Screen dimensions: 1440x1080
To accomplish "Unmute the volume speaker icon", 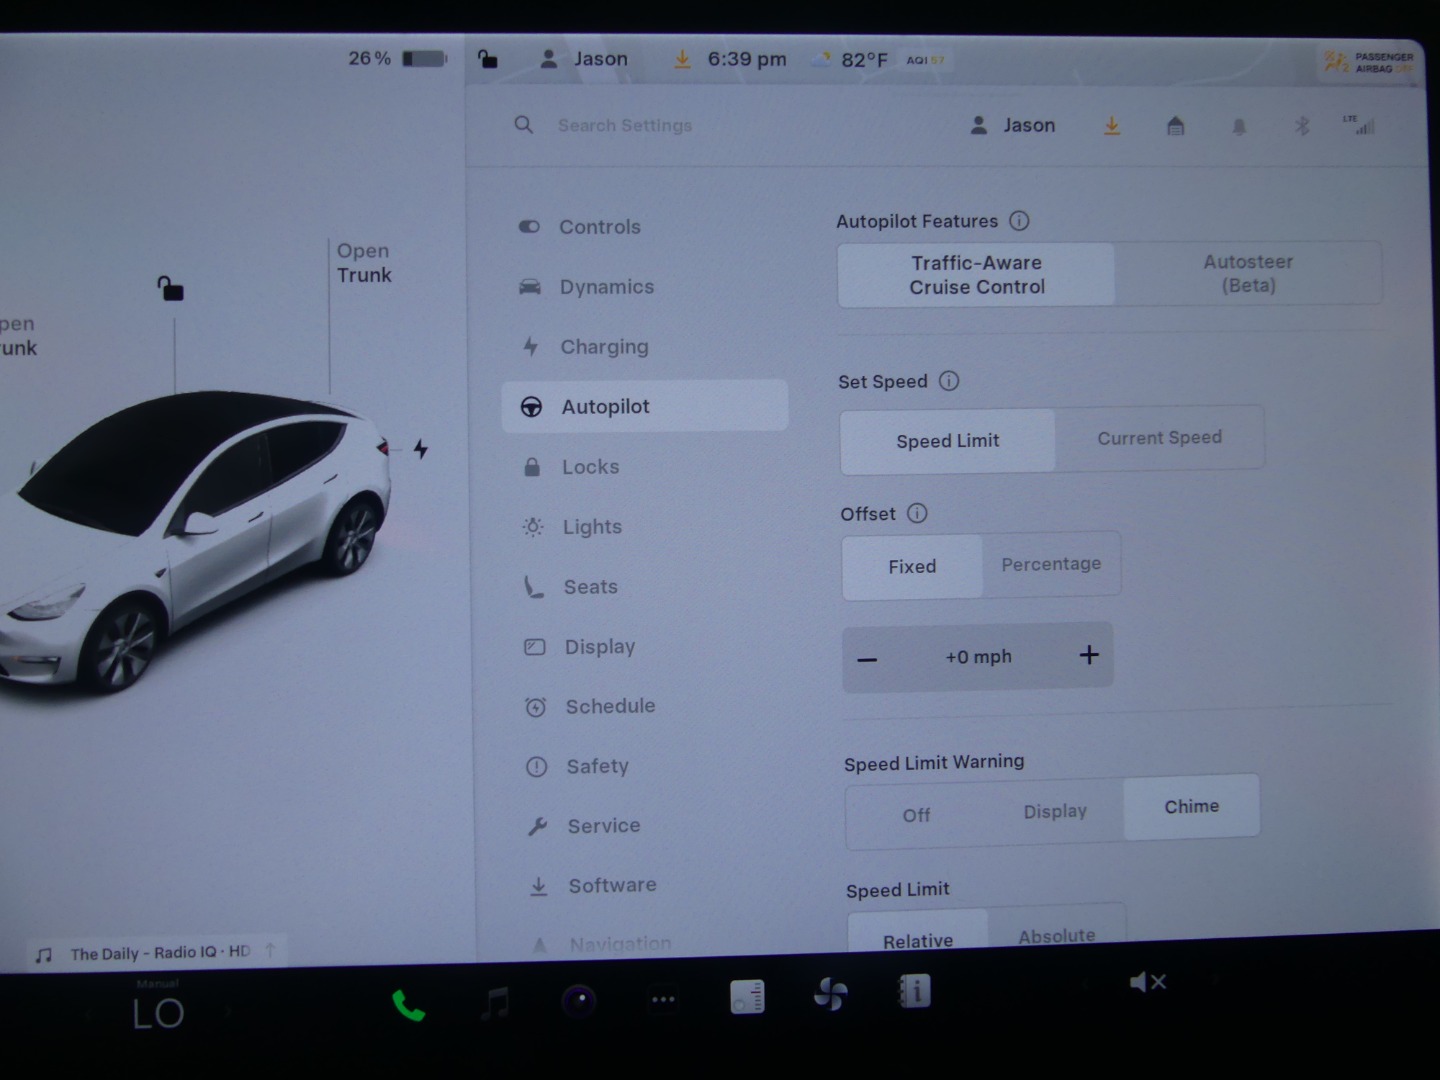I will click(1147, 983).
